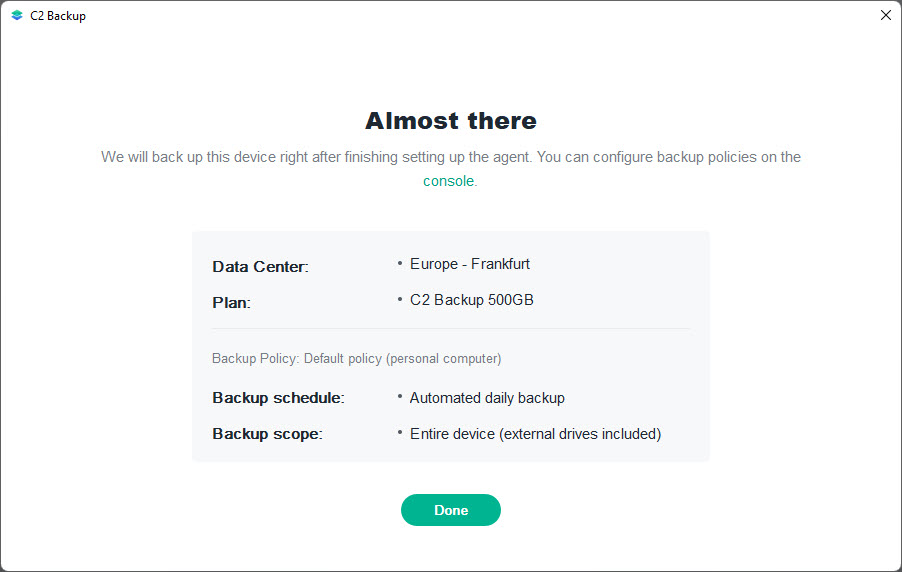This screenshot has width=902, height=572.
Task: Click the C2 Backup logo icon
Action: [17, 16]
